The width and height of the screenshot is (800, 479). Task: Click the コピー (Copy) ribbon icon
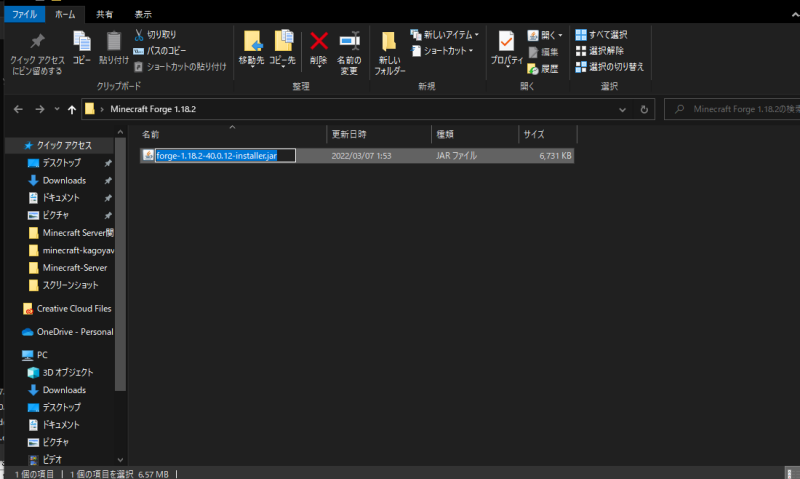click(x=82, y=47)
